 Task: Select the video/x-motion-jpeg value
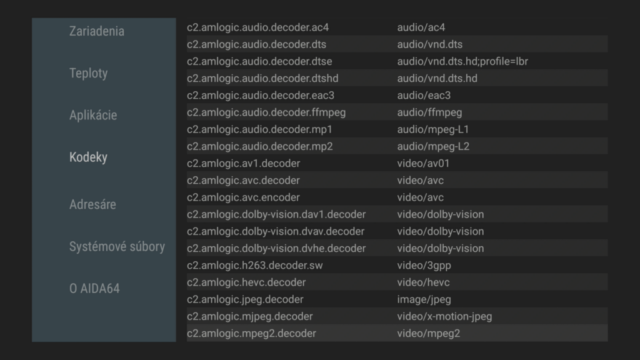tap(444, 316)
